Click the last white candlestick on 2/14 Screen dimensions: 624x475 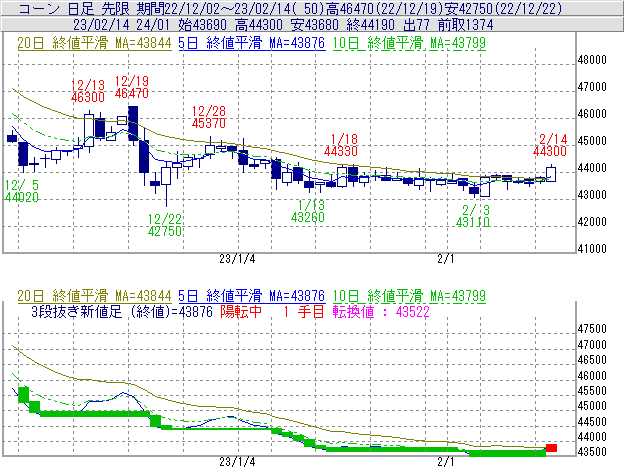[551, 174]
